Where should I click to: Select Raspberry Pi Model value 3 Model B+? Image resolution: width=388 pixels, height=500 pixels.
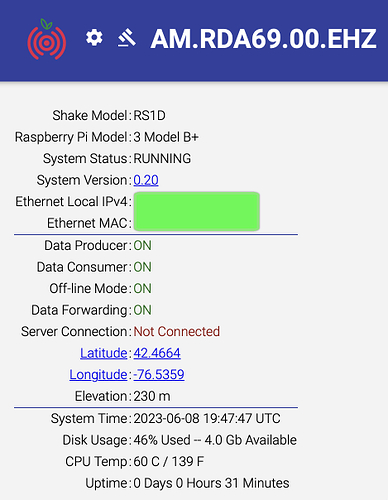[x=166, y=137]
